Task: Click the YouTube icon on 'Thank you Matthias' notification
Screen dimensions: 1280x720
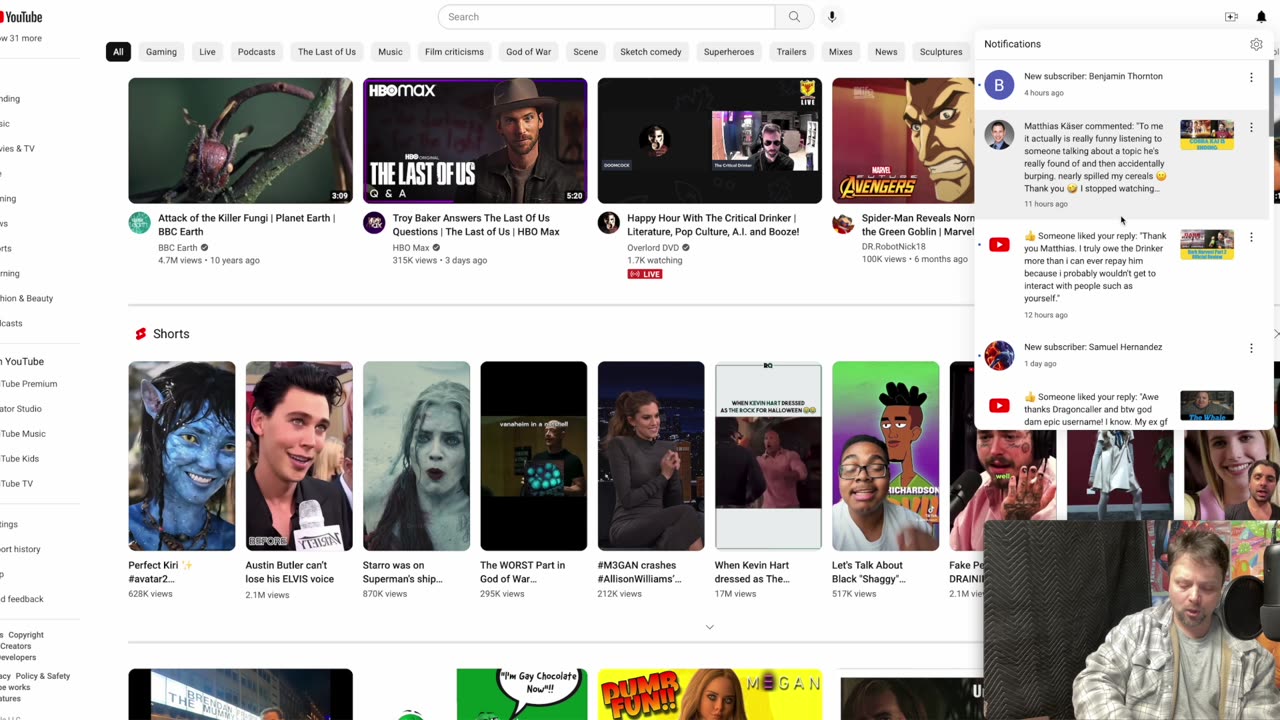Action: [999, 244]
